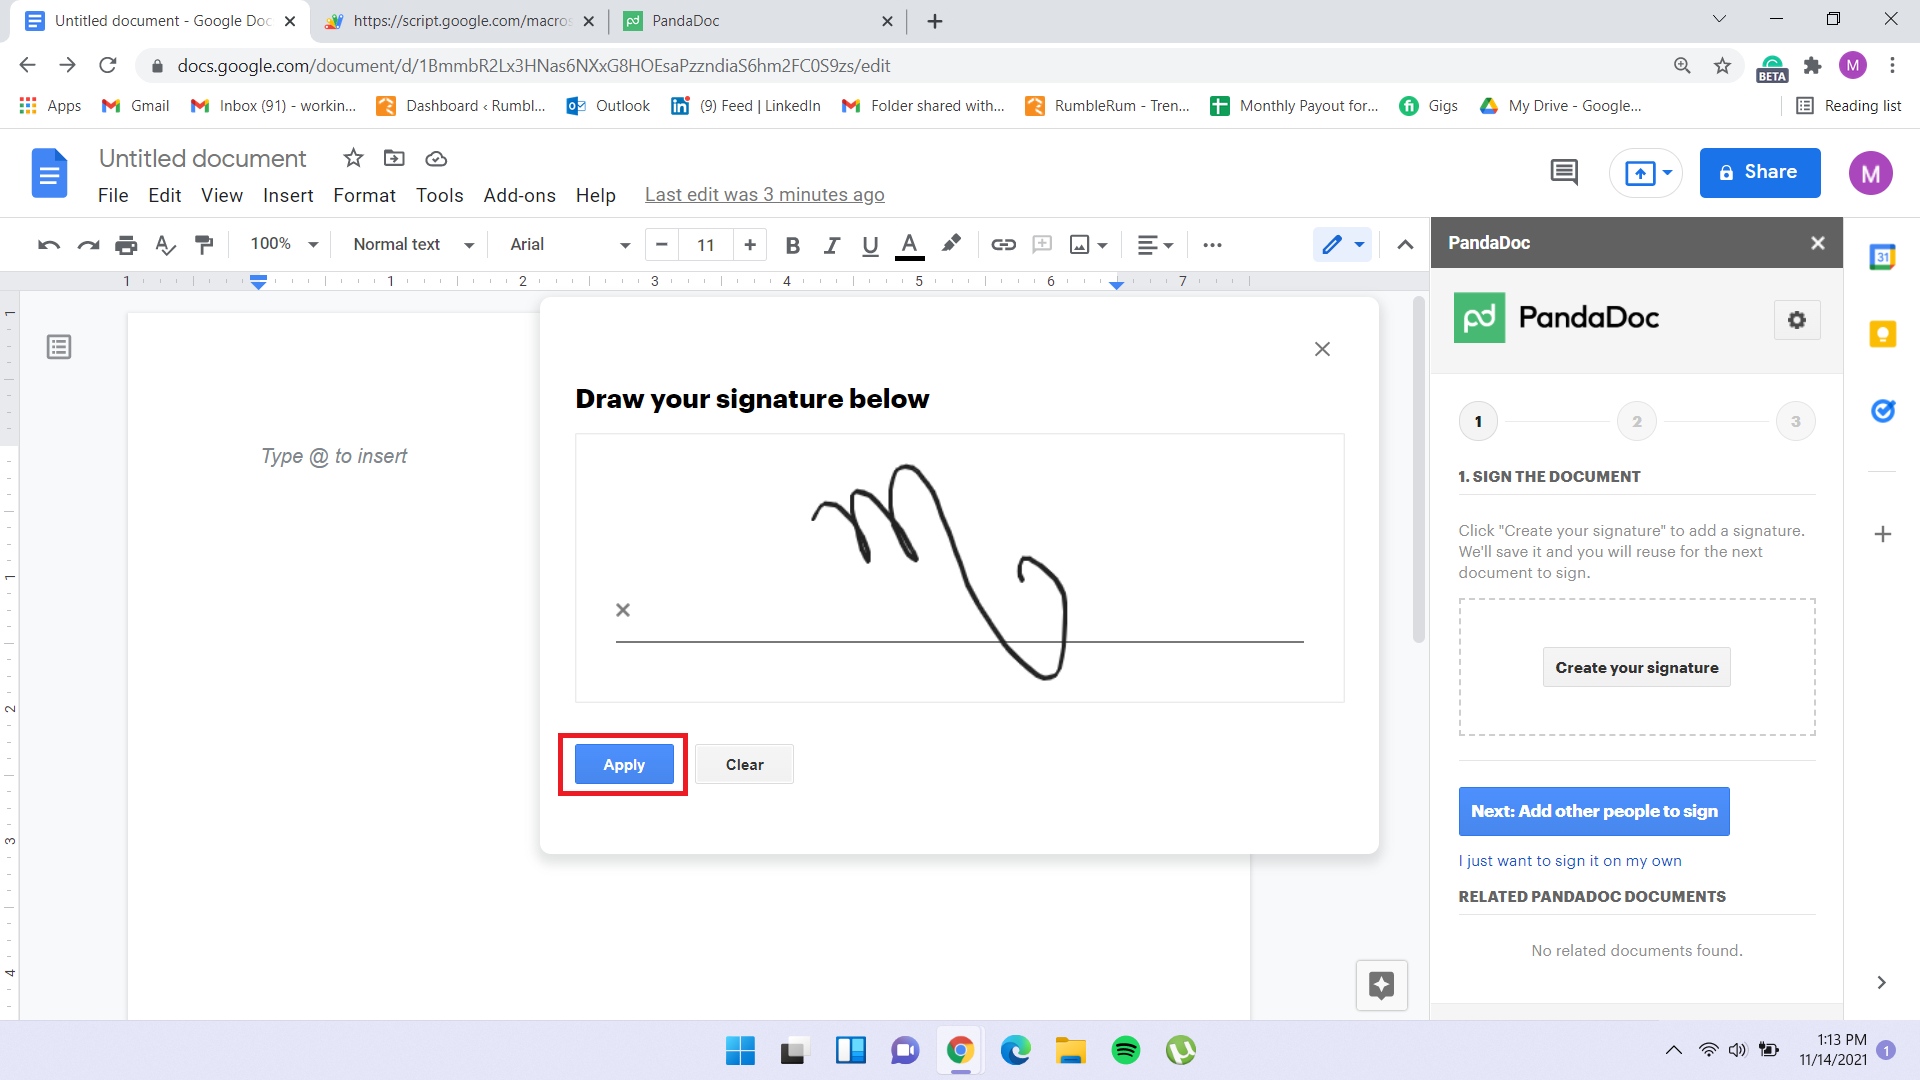Open the Google Keep side panel icon
This screenshot has width=1920, height=1080.
pyautogui.click(x=1882, y=334)
